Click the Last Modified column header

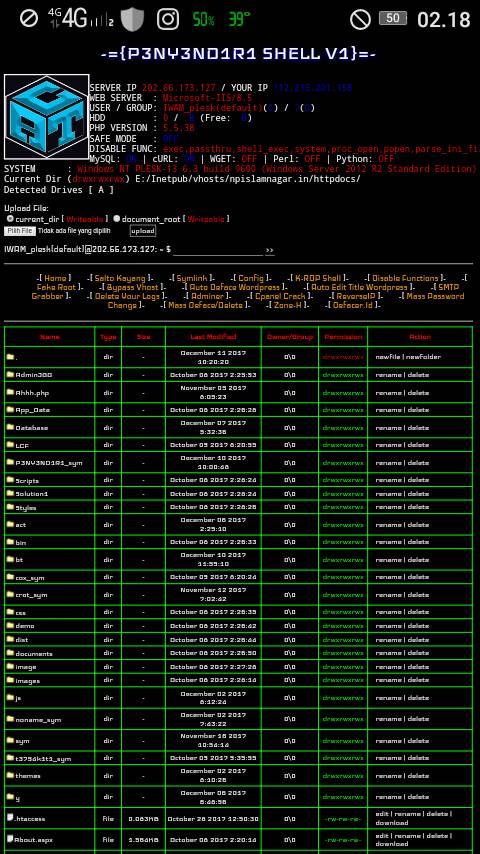coord(213,337)
